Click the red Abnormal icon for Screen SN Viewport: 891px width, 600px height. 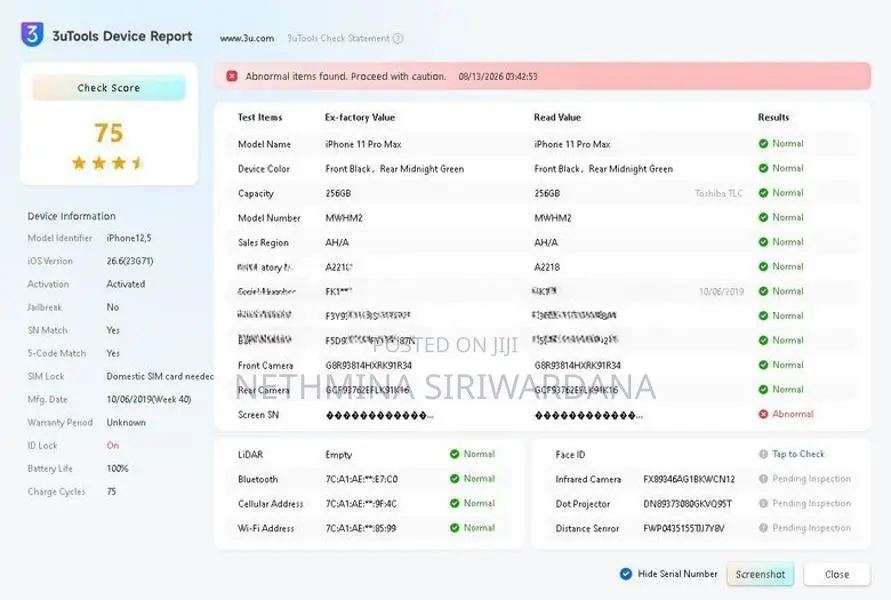tap(763, 414)
